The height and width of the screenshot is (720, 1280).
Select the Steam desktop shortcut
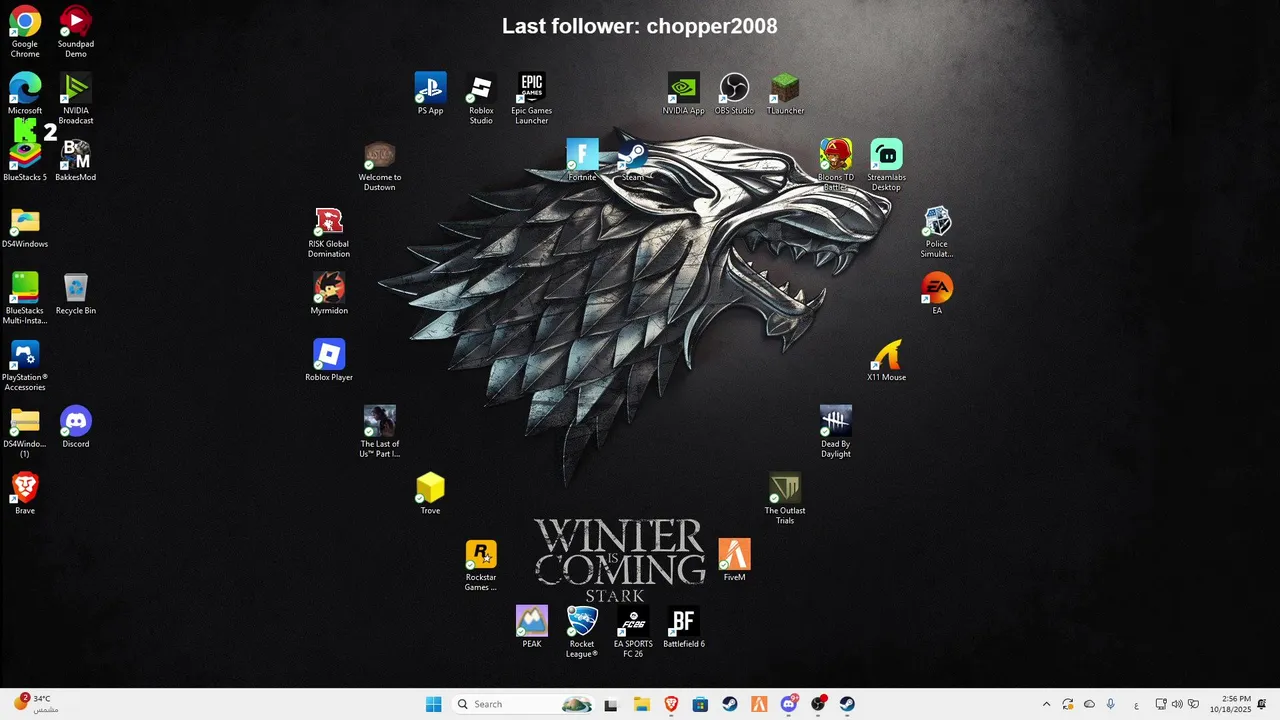633,160
